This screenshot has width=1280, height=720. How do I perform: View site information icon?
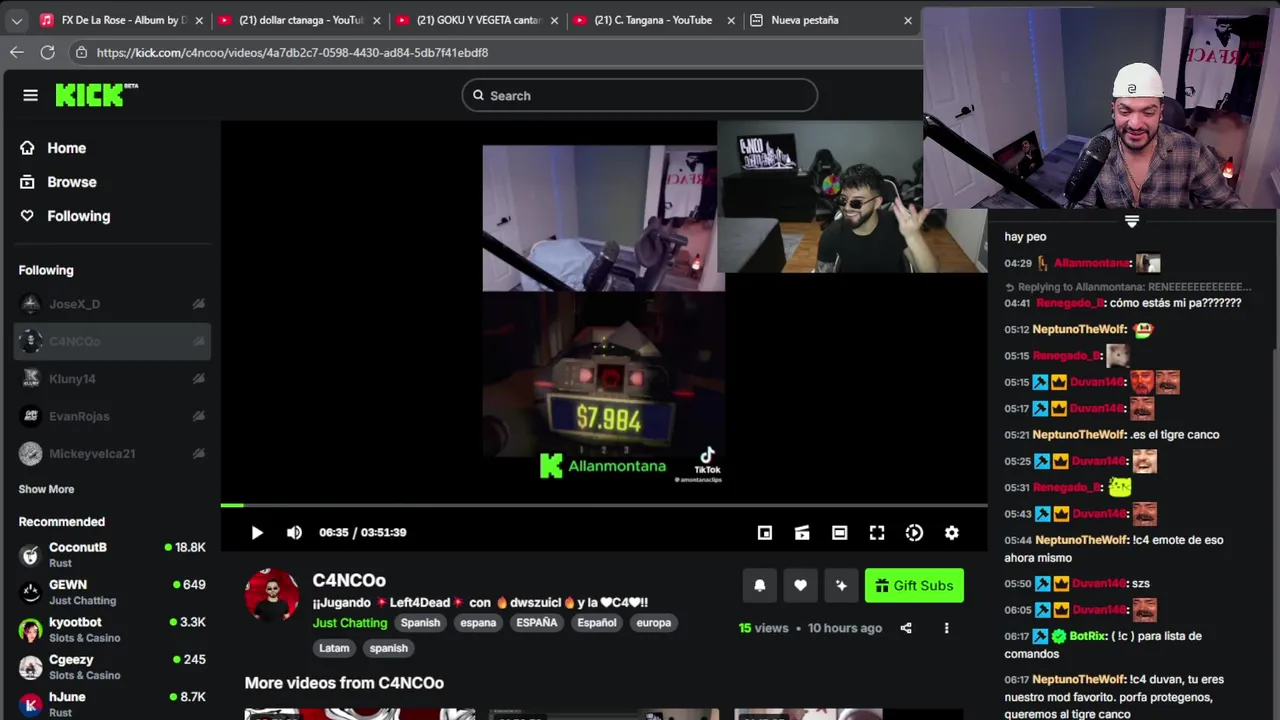[x=81, y=52]
